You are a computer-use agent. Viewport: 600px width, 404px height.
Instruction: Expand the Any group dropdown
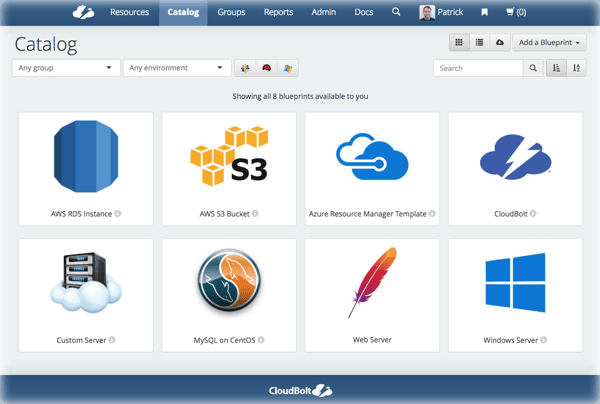66,68
